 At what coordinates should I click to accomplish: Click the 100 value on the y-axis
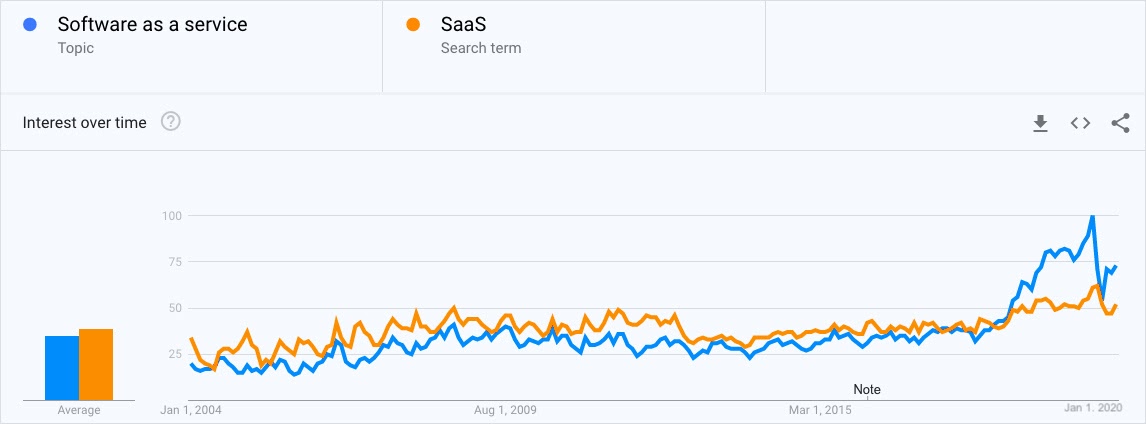click(x=171, y=216)
